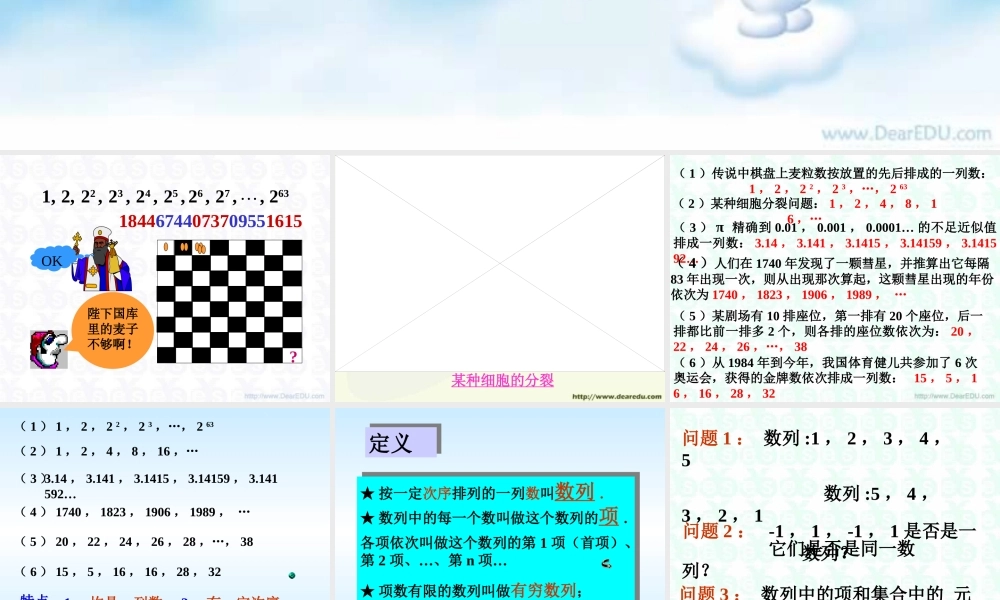Viewport: 1000px width, 600px height.
Task: Click the 问题1 label
Action: (x=713, y=439)
